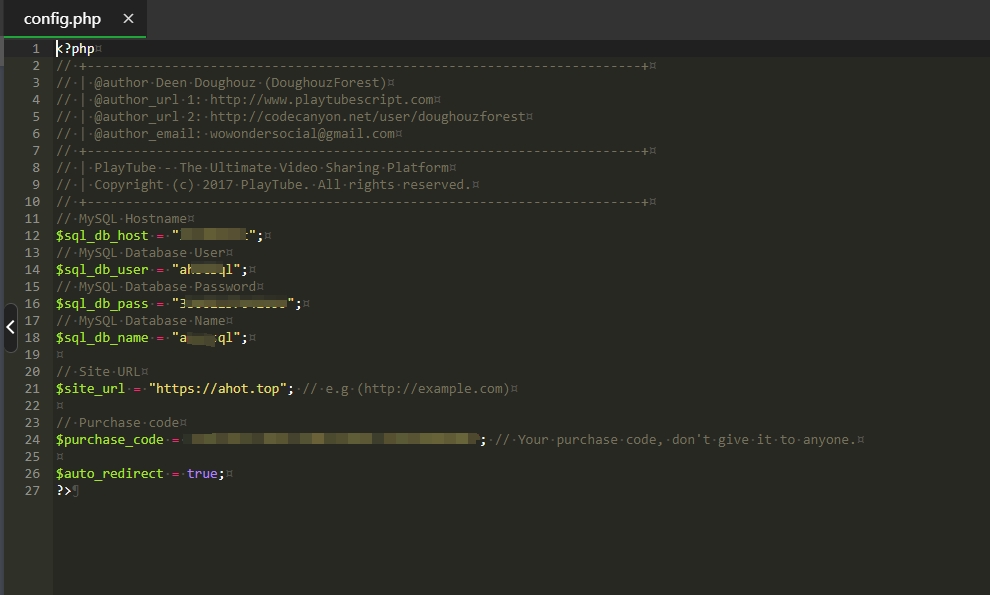Click line number 12 in gutter
This screenshot has height=595, width=990.
(x=32, y=236)
